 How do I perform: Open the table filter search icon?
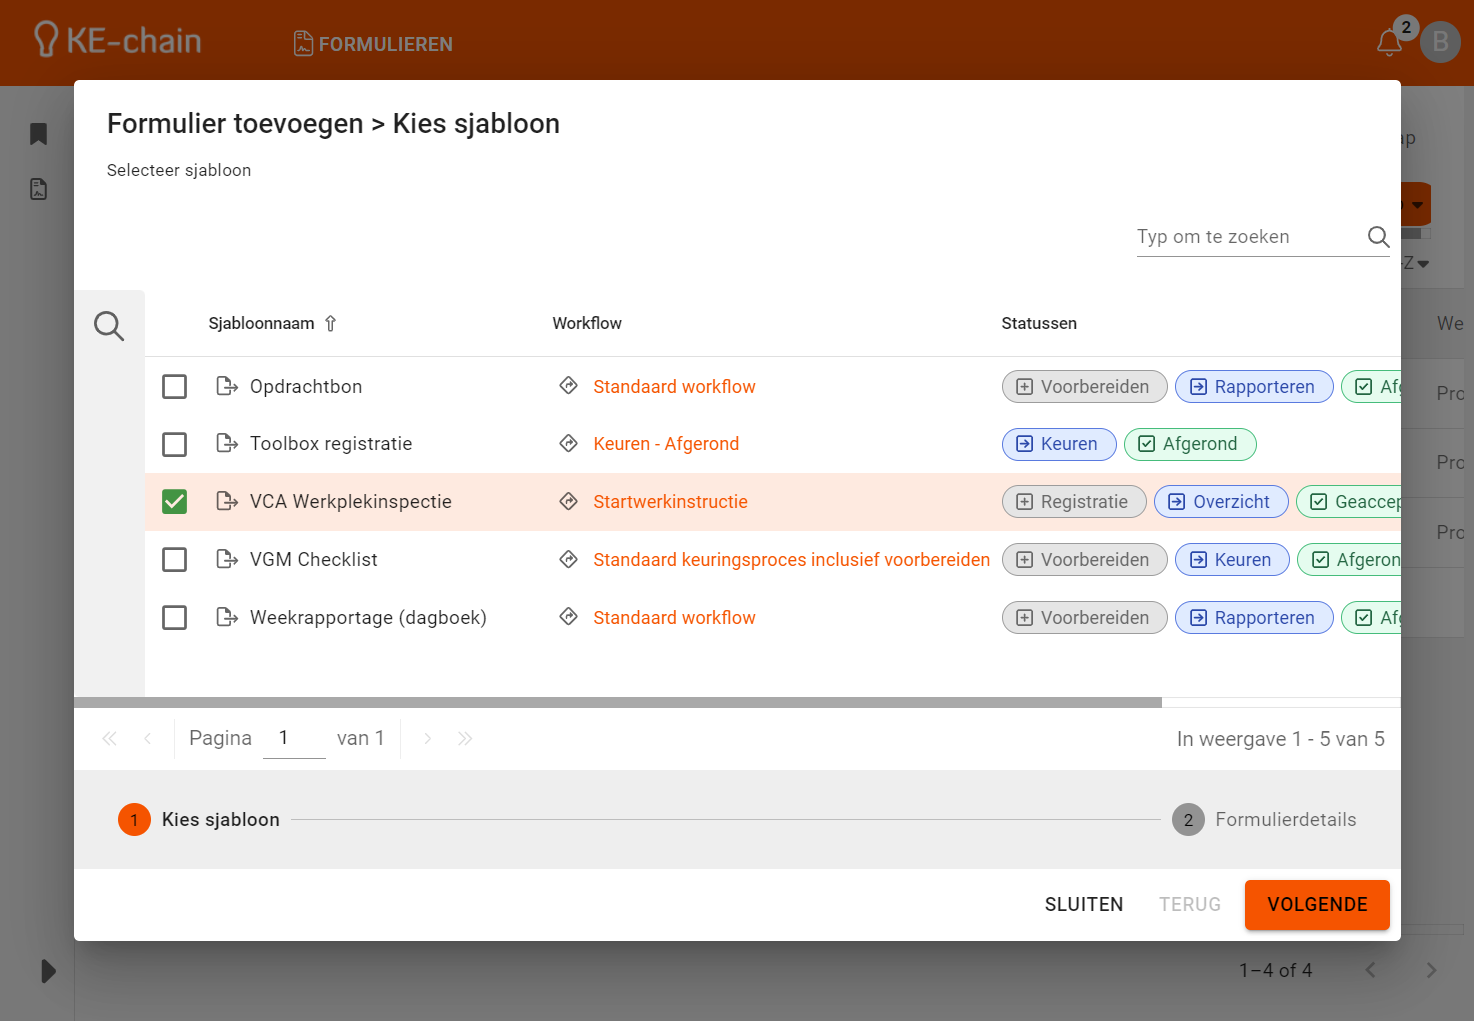[x=109, y=325]
